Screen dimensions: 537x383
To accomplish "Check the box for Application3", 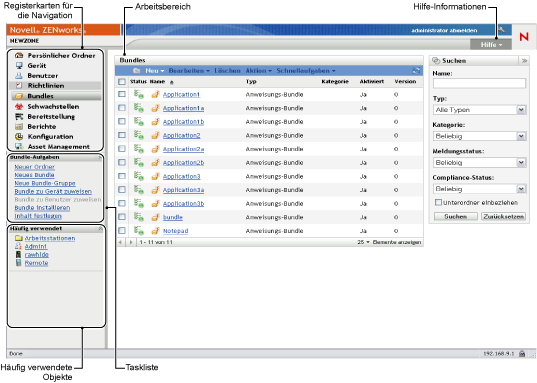I will coord(122,176).
